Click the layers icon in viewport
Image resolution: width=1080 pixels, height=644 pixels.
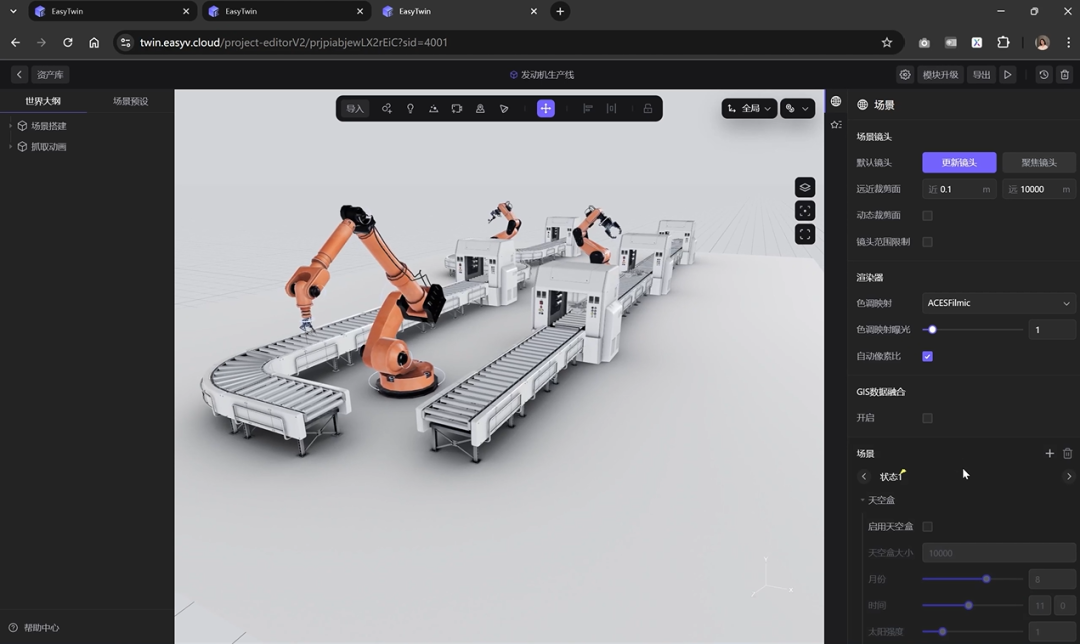pos(805,187)
